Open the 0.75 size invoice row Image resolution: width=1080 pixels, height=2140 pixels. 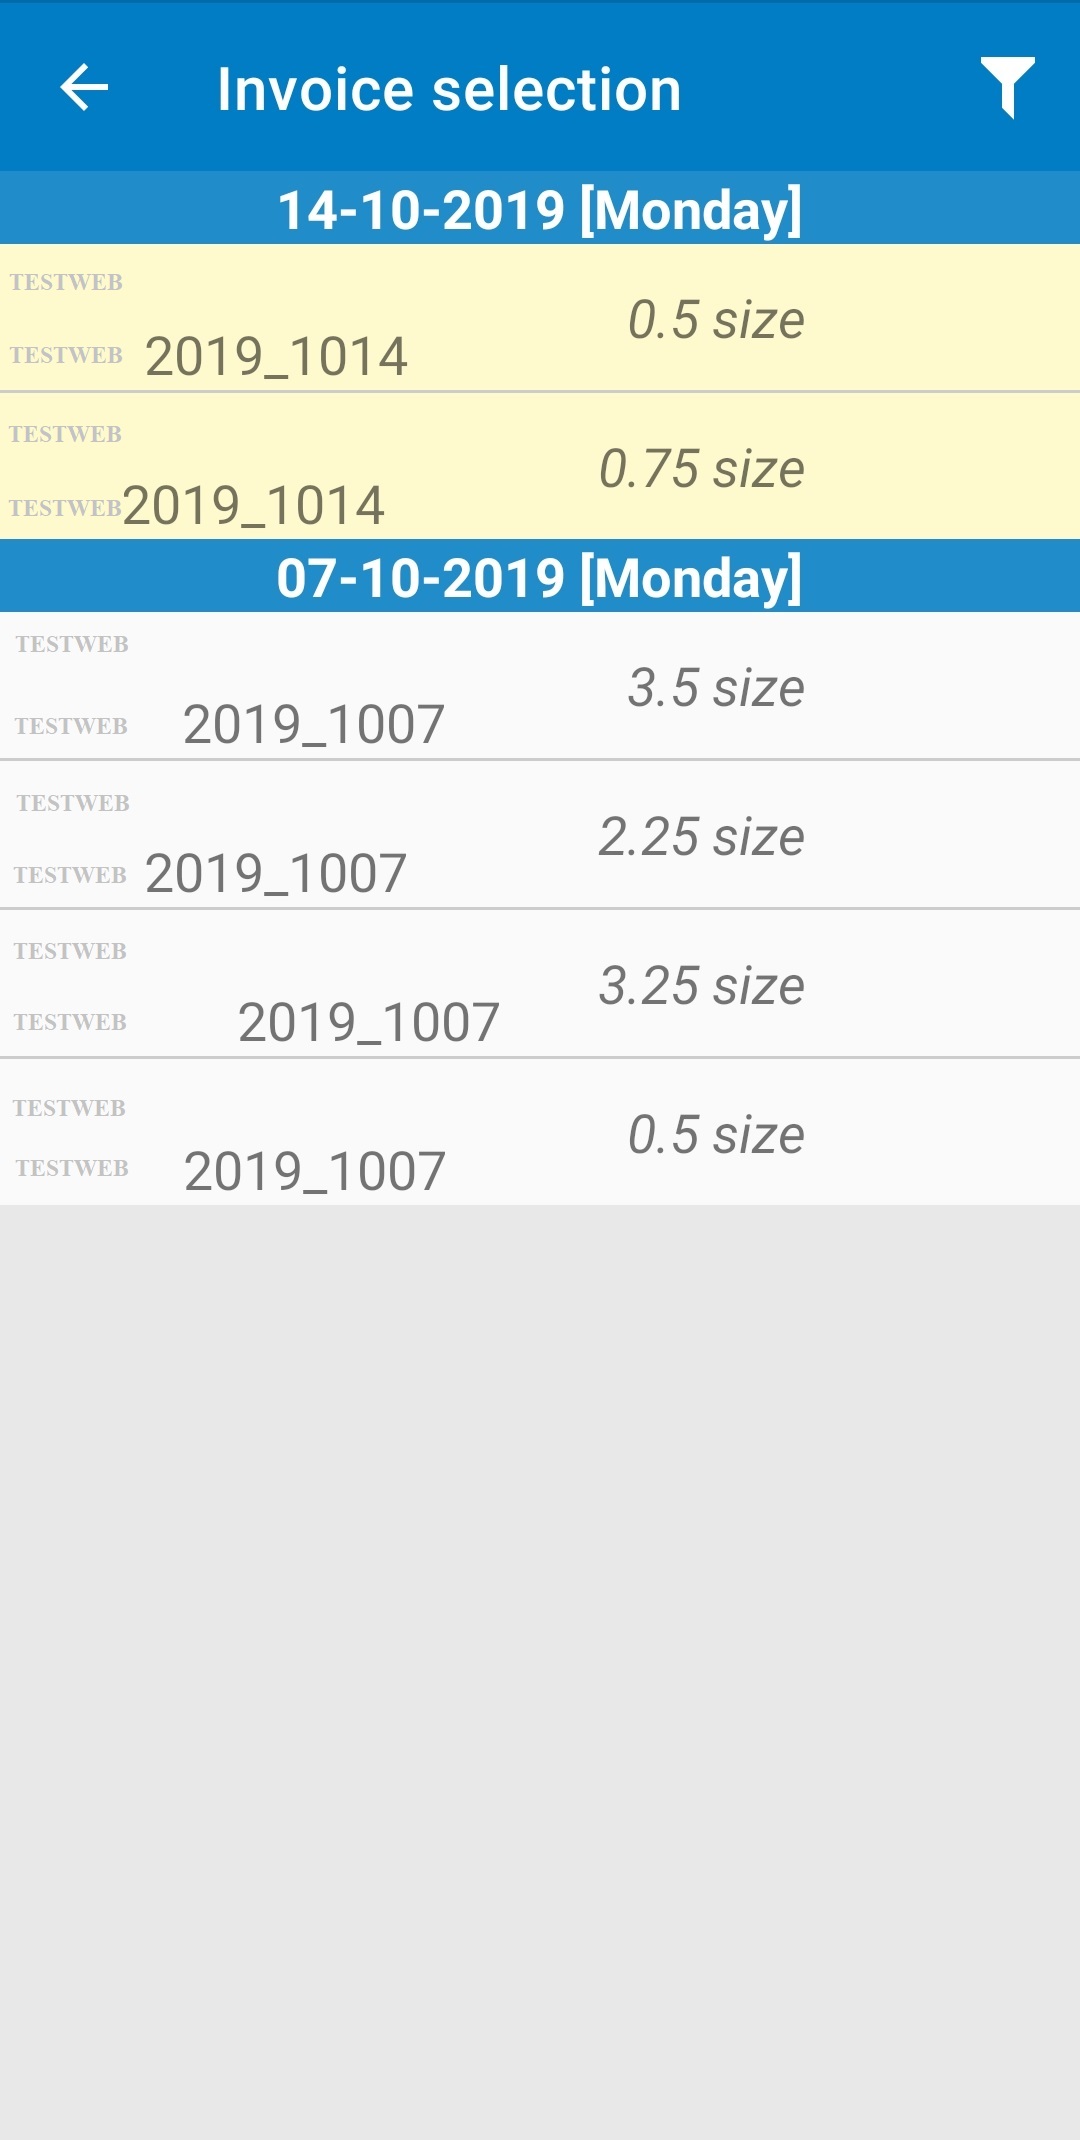[701, 468]
